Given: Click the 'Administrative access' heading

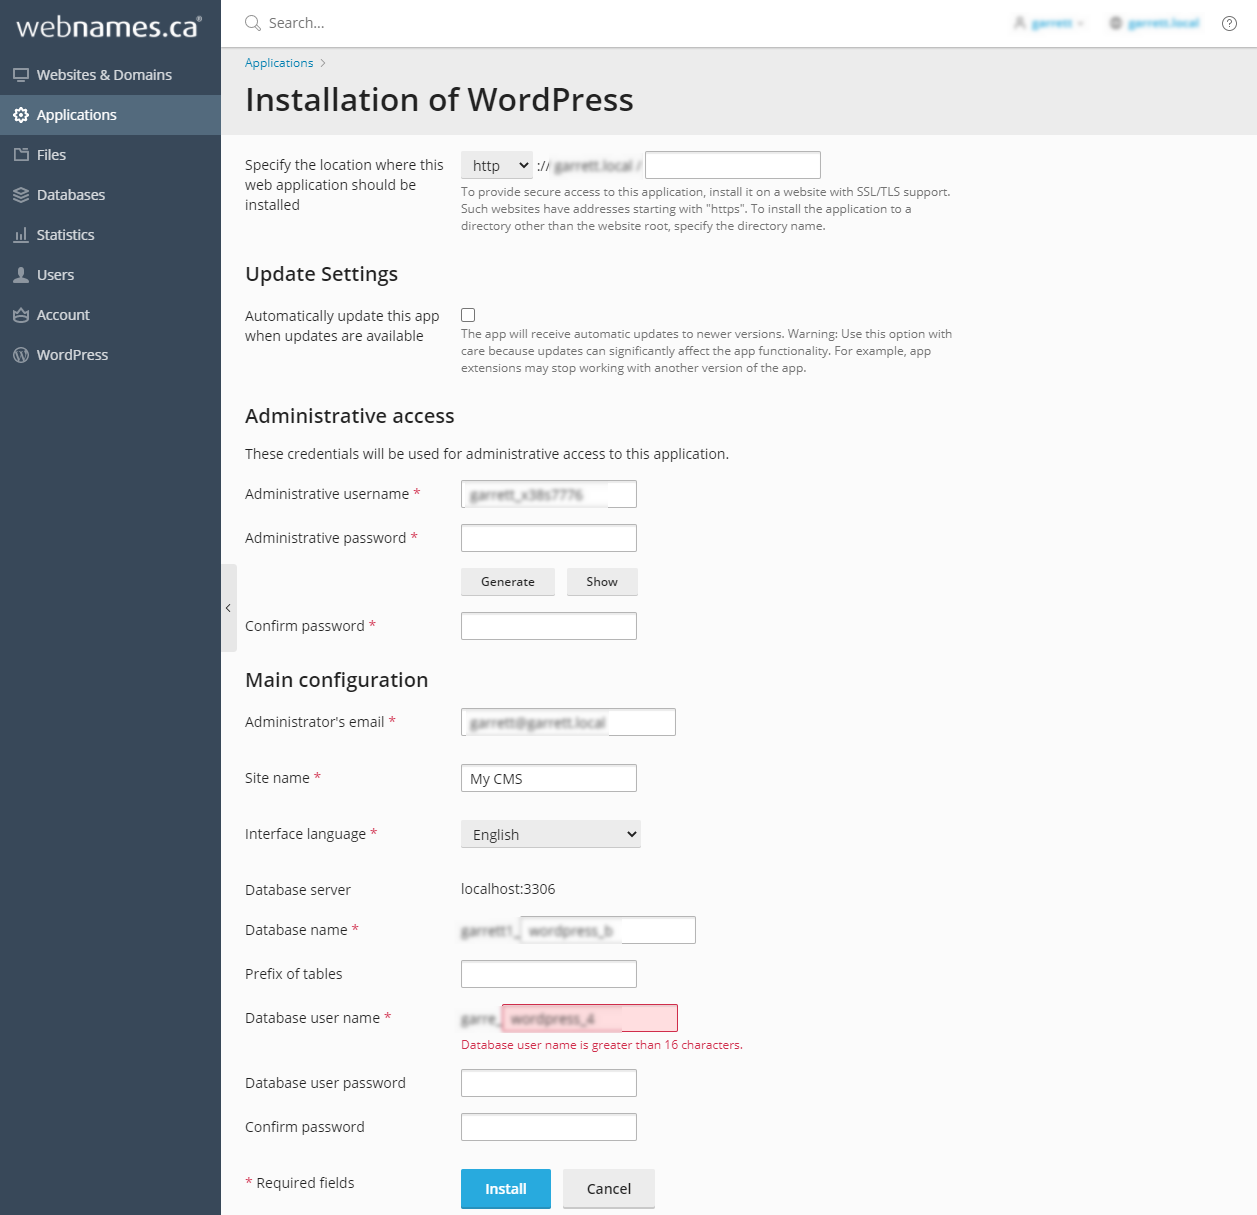Looking at the screenshot, I should (x=350, y=416).
